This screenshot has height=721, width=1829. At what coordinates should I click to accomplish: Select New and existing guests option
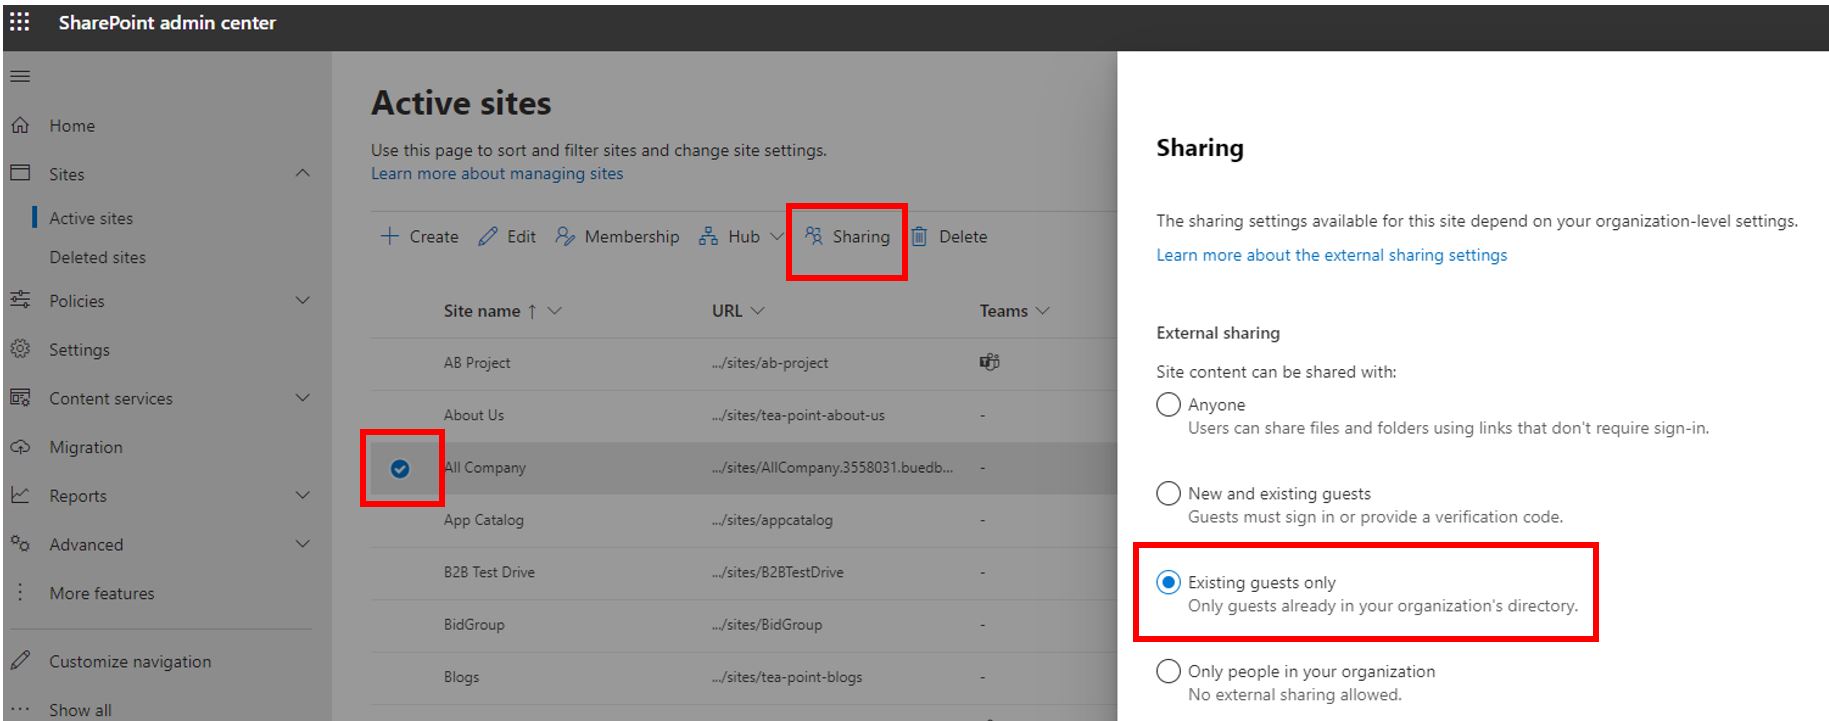click(1168, 494)
